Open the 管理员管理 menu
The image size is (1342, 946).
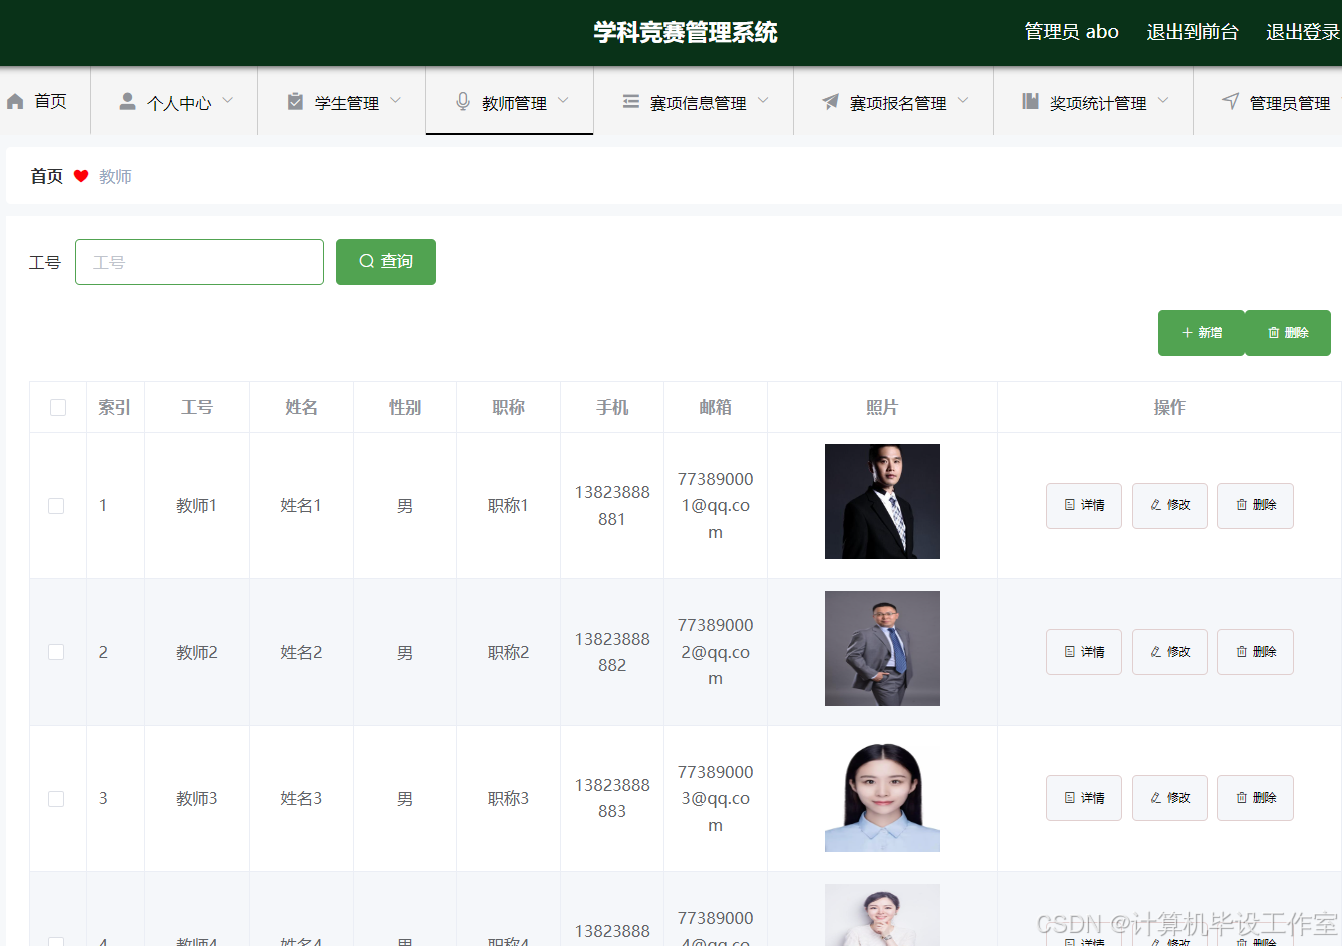(x=1268, y=101)
